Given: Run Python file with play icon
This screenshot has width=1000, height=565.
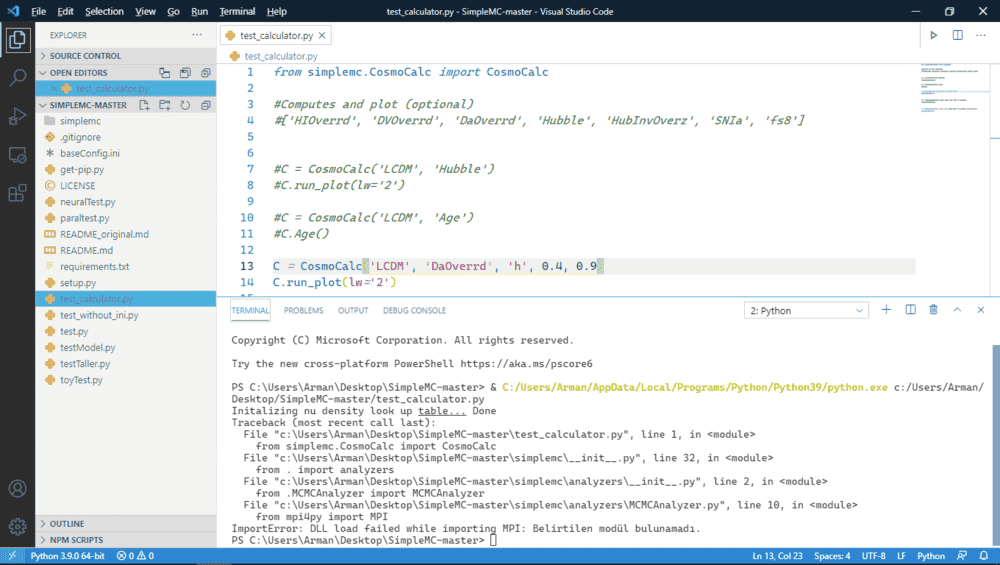Looking at the screenshot, I should [x=934, y=35].
